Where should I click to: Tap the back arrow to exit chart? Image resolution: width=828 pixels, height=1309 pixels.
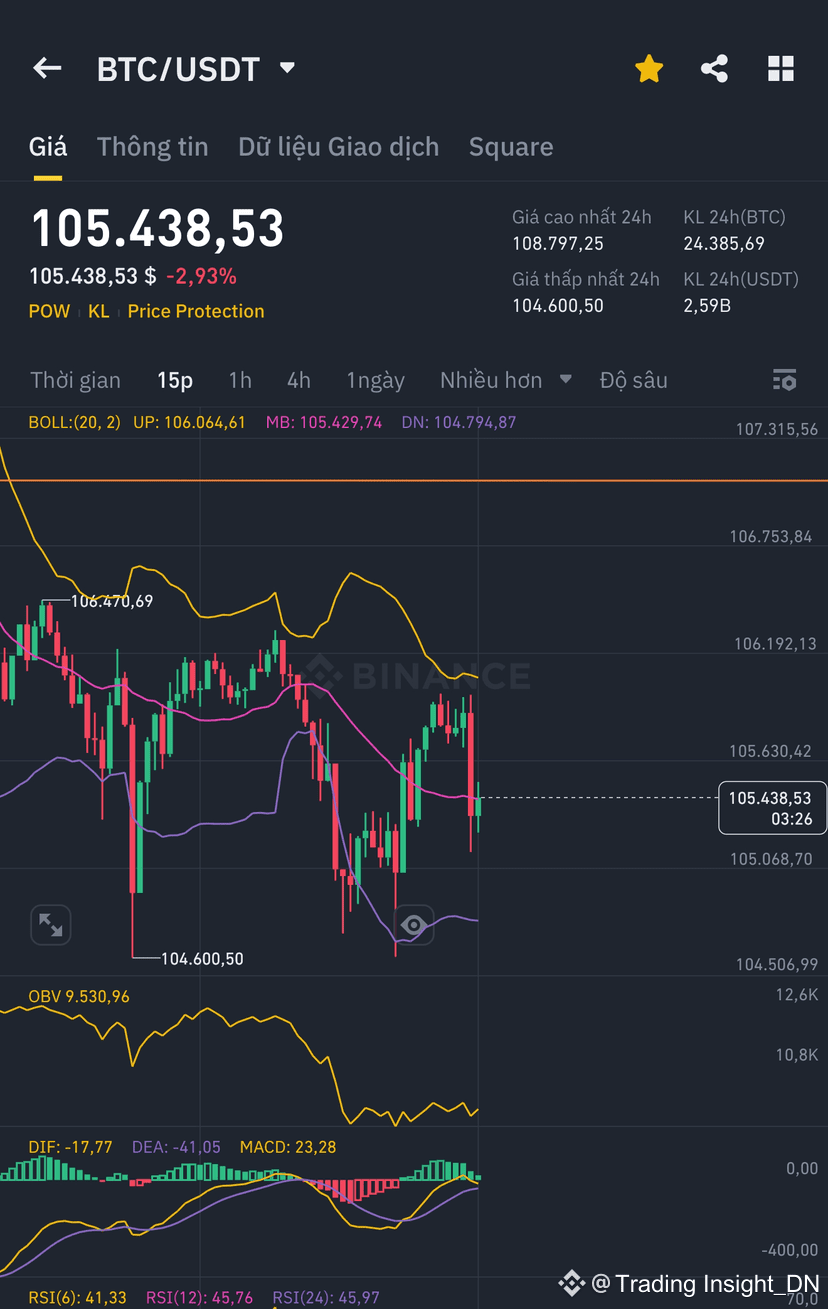pyautogui.click(x=47, y=68)
